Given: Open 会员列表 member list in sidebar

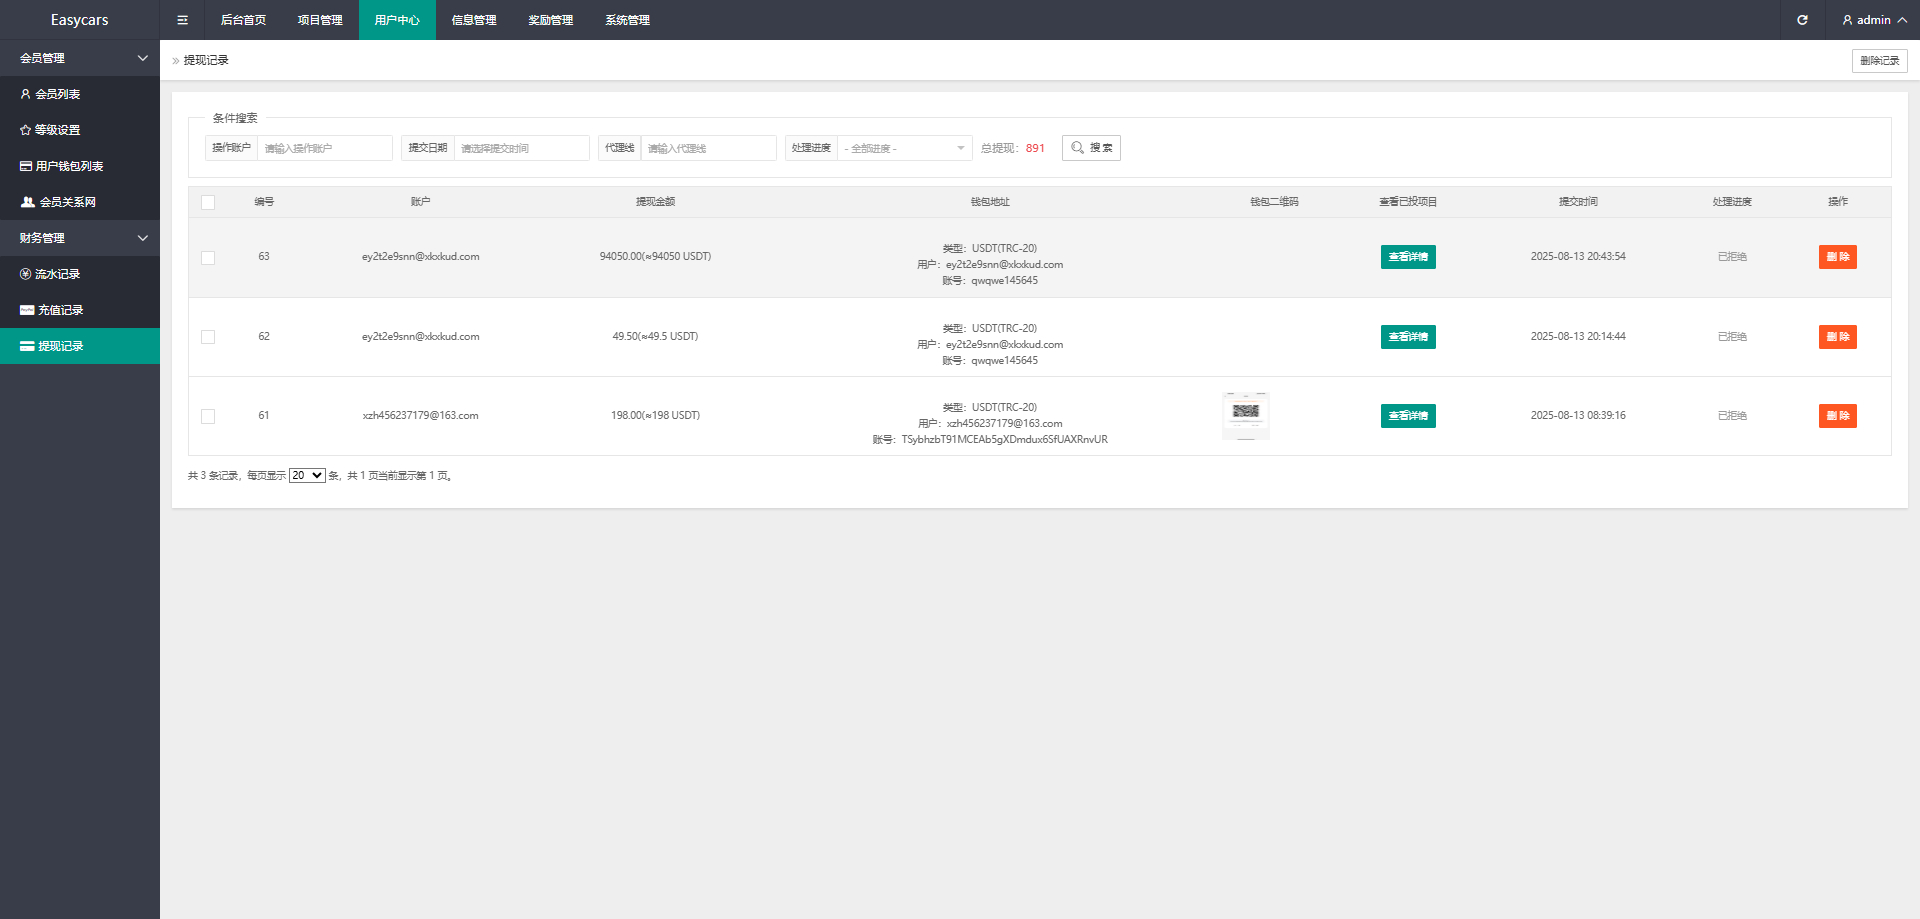Looking at the screenshot, I should 58,94.
